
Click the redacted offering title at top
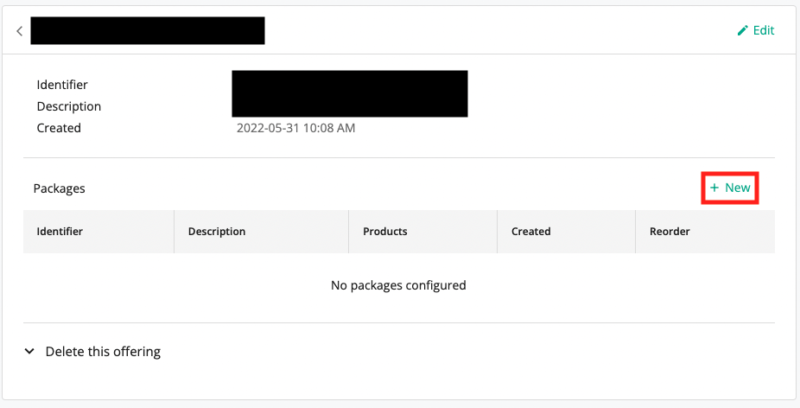[x=147, y=31]
